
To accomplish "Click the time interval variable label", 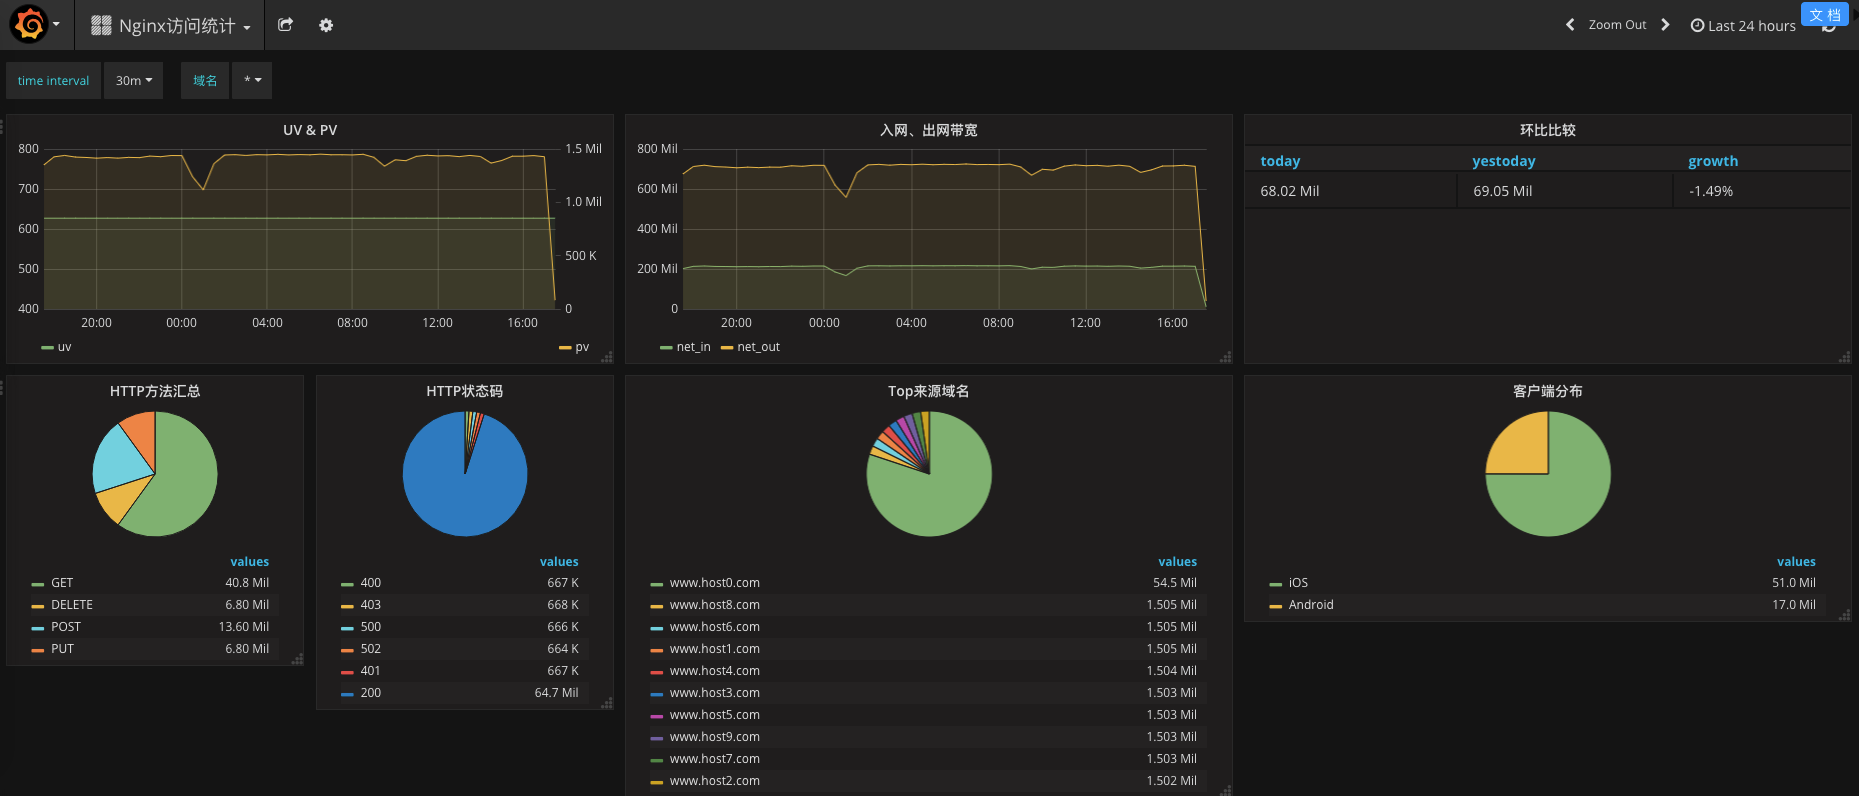I will pyautogui.click(x=54, y=80).
